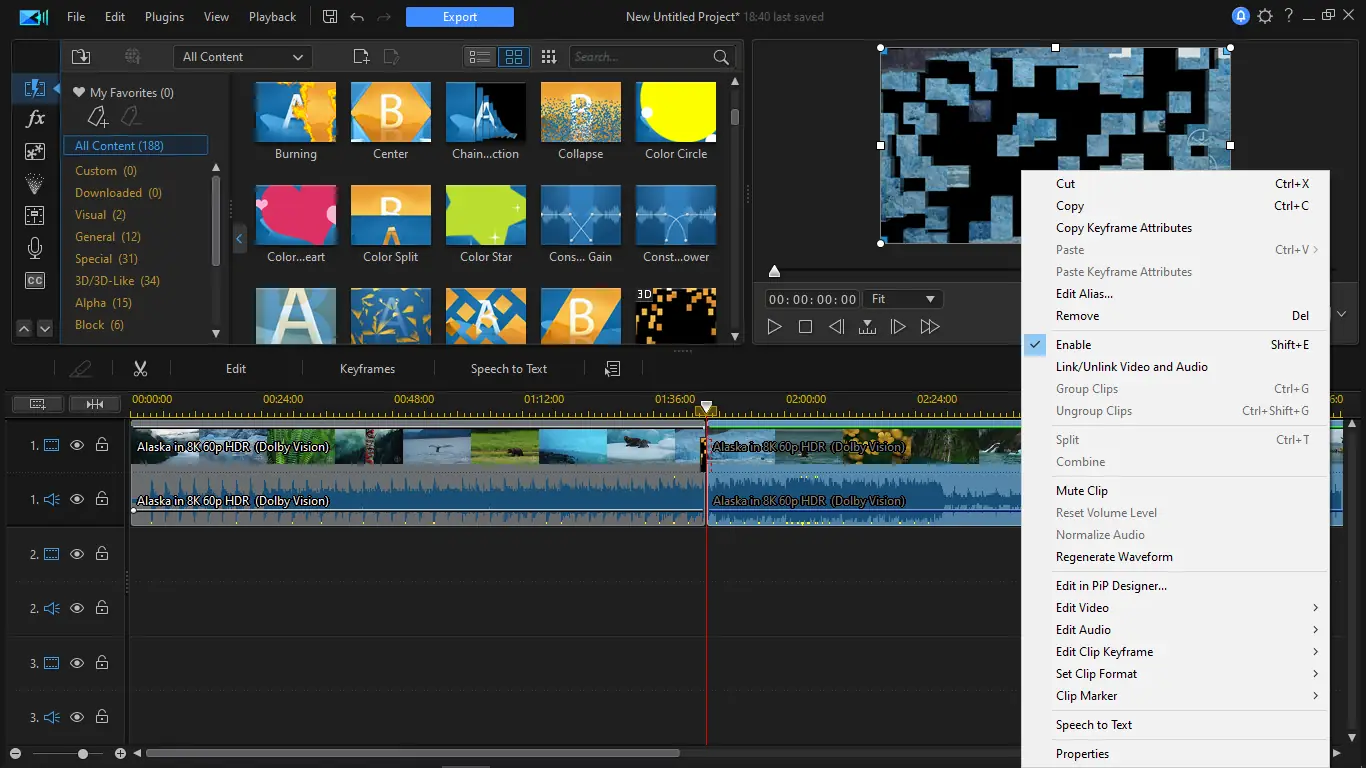Click the save project floppy icon
The height and width of the screenshot is (768, 1366).
click(331, 17)
